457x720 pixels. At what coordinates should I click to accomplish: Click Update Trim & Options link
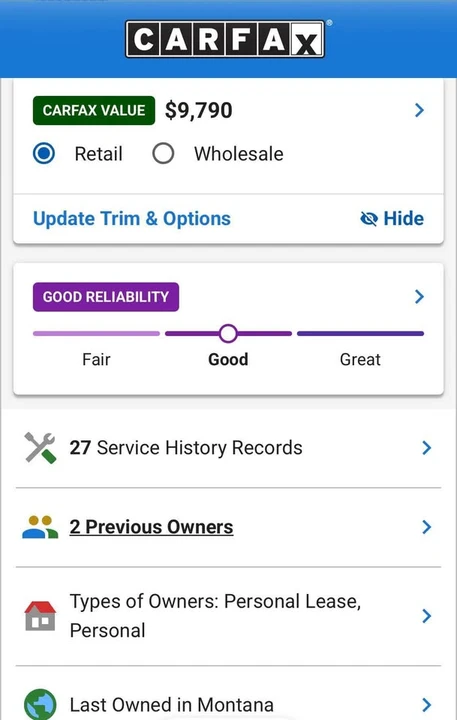[132, 219]
